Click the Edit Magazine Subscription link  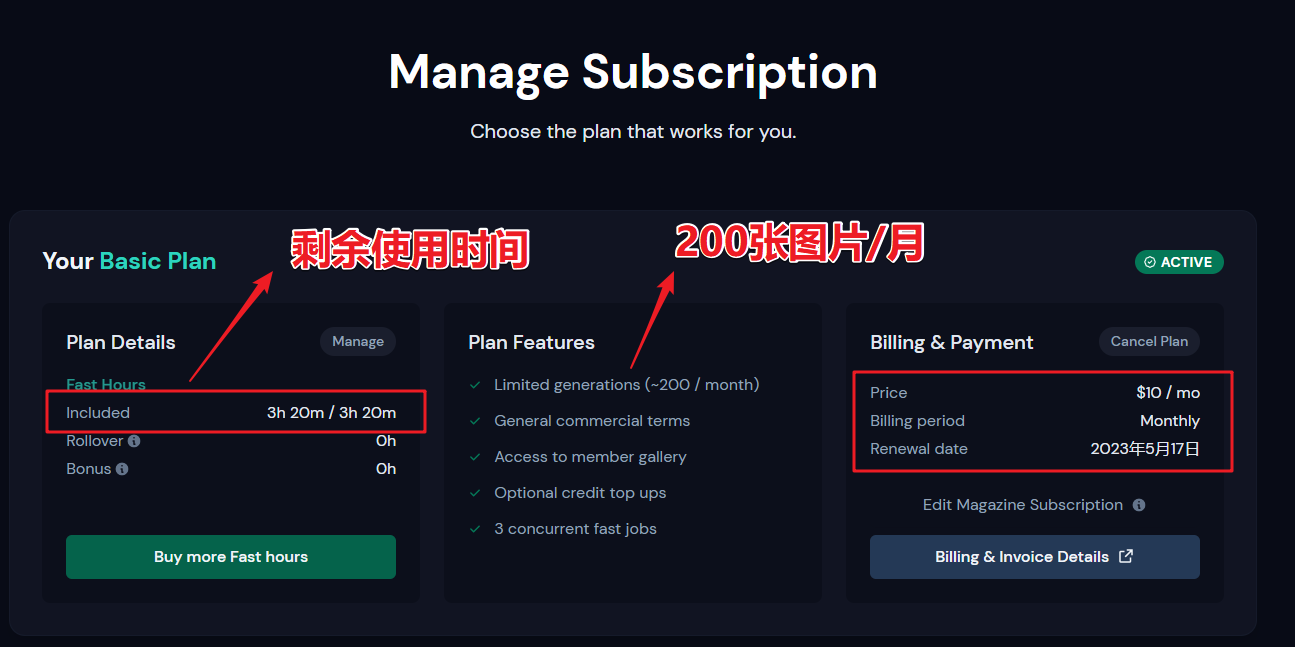coord(1023,505)
